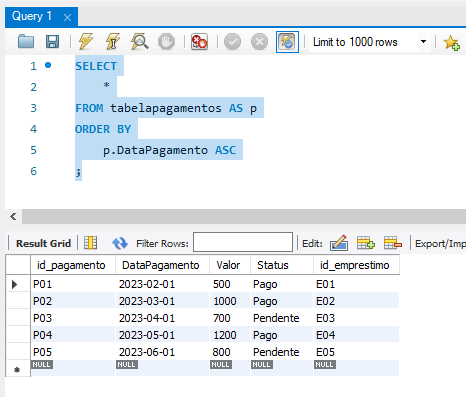The width and height of the screenshot is (466, 397).
Task: Edit current row pencil icon
Action: click(339, 243)
